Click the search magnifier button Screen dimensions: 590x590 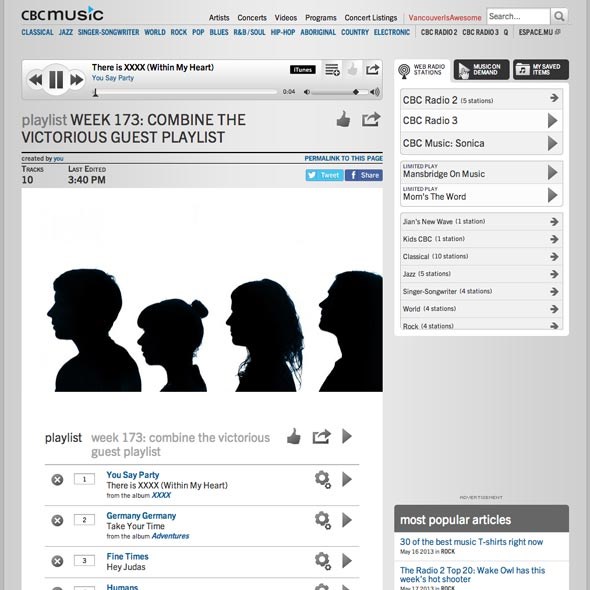pyautogui.click(x=559, y=17)
